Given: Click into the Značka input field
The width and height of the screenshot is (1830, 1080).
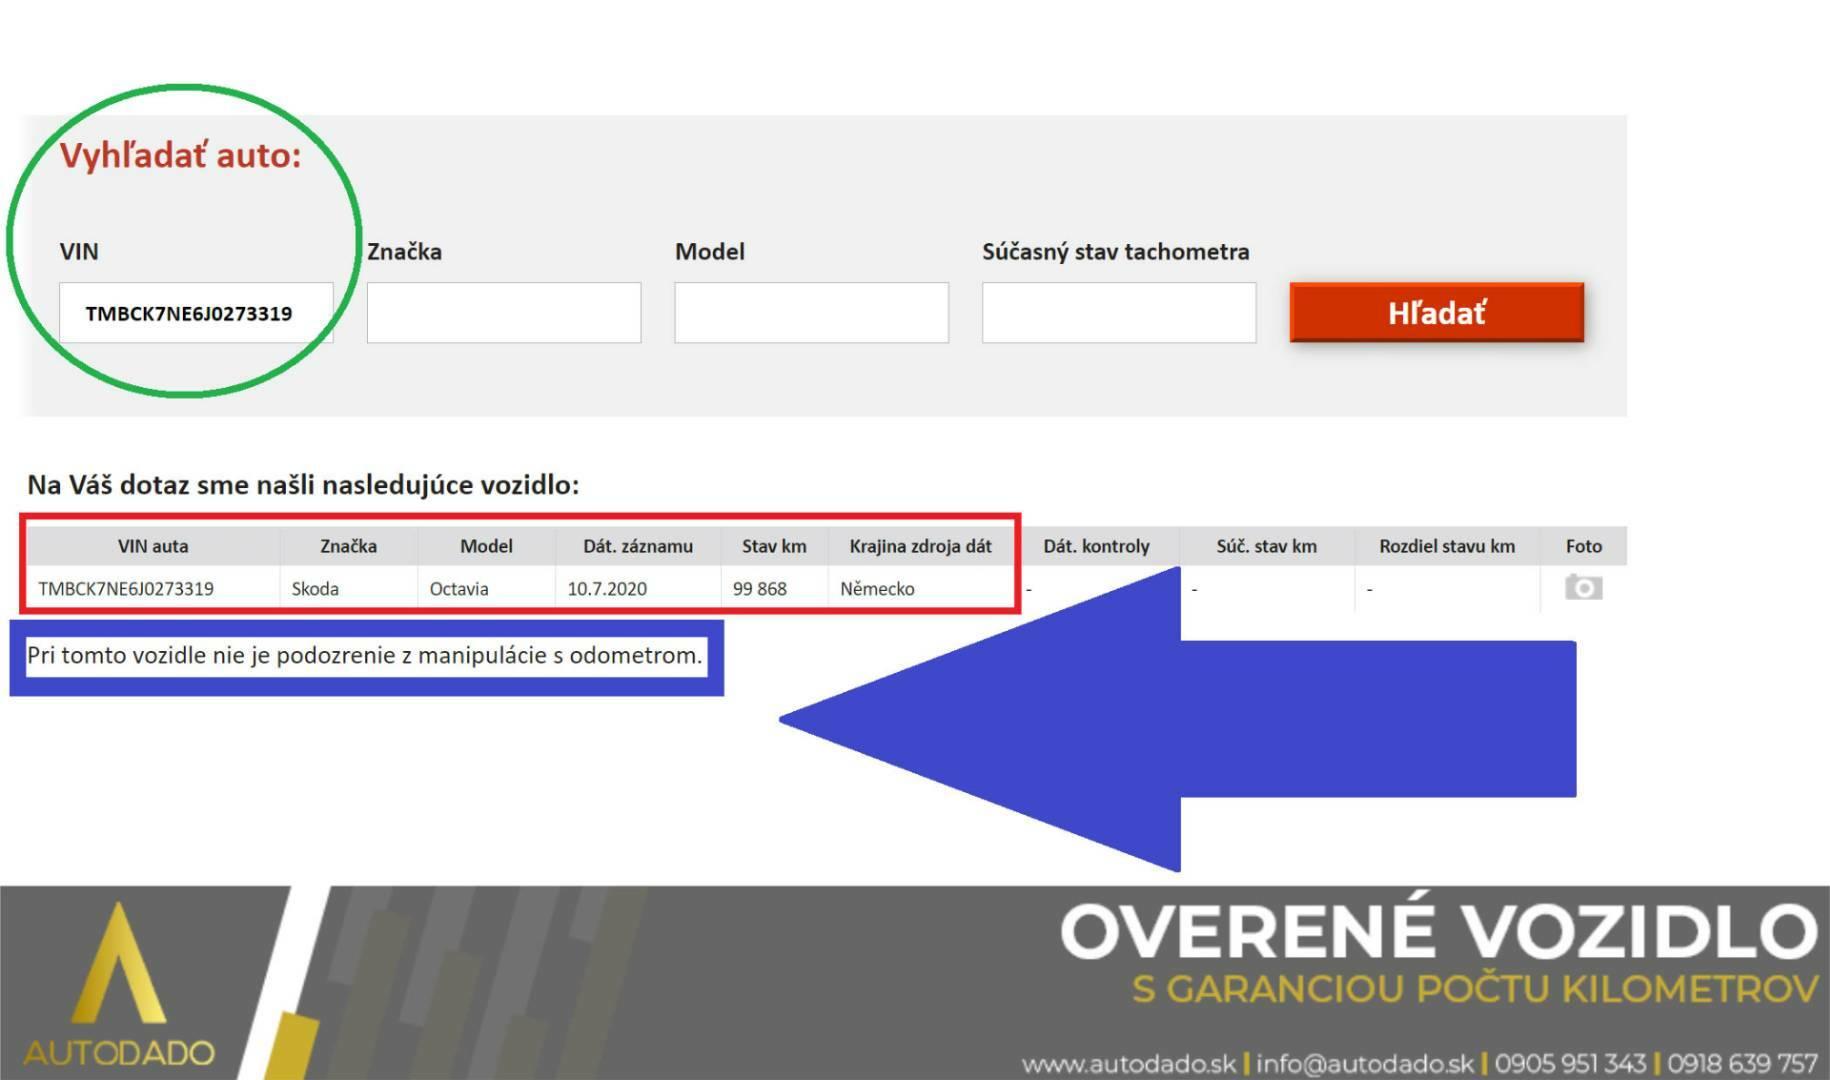Looking at the screenshot, I should [x=504, y=313].
